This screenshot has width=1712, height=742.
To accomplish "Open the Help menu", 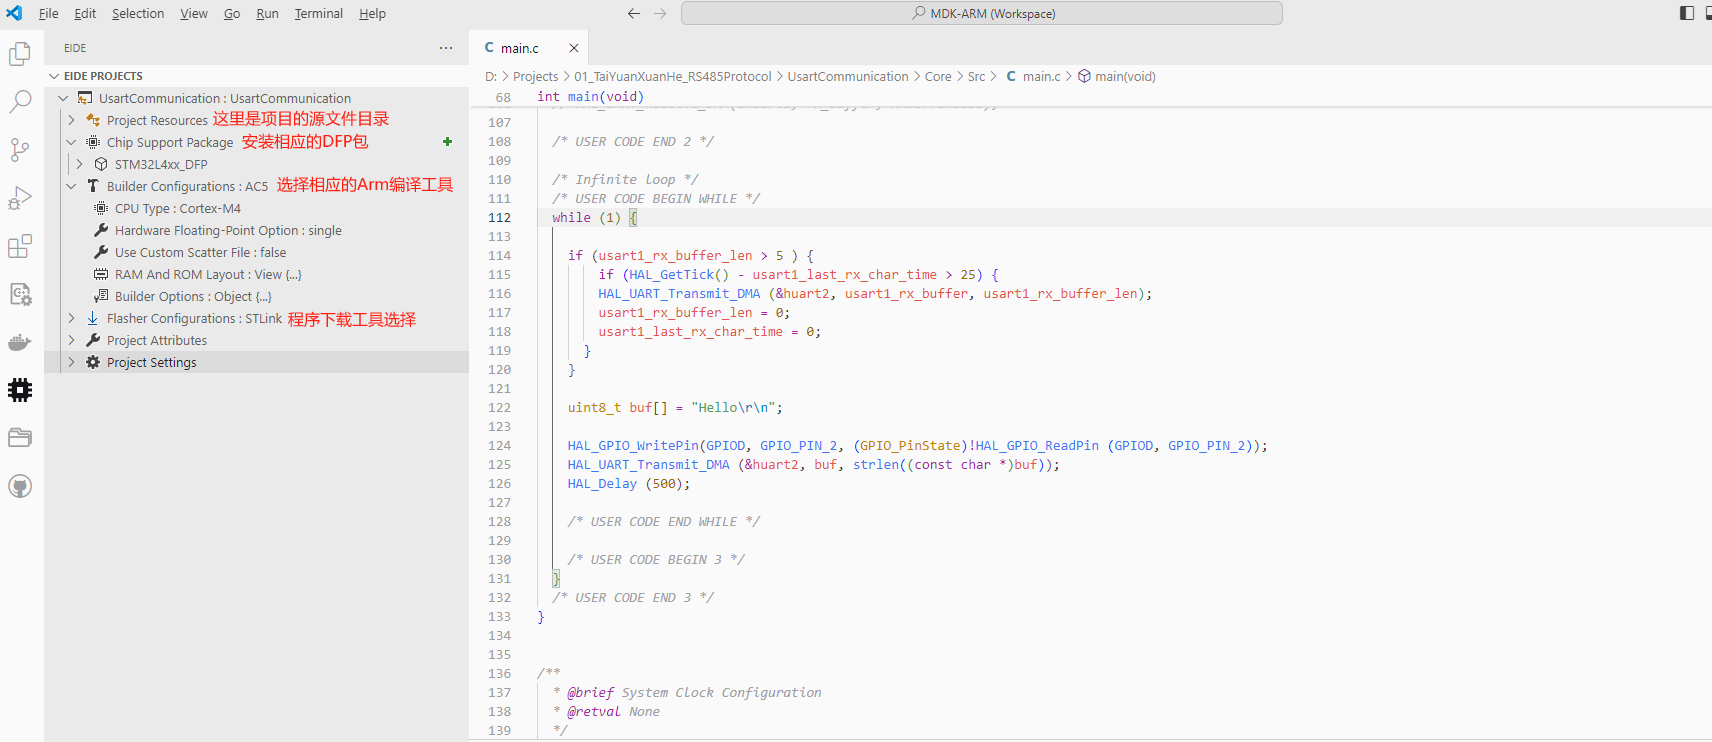I will pos(372,13).
